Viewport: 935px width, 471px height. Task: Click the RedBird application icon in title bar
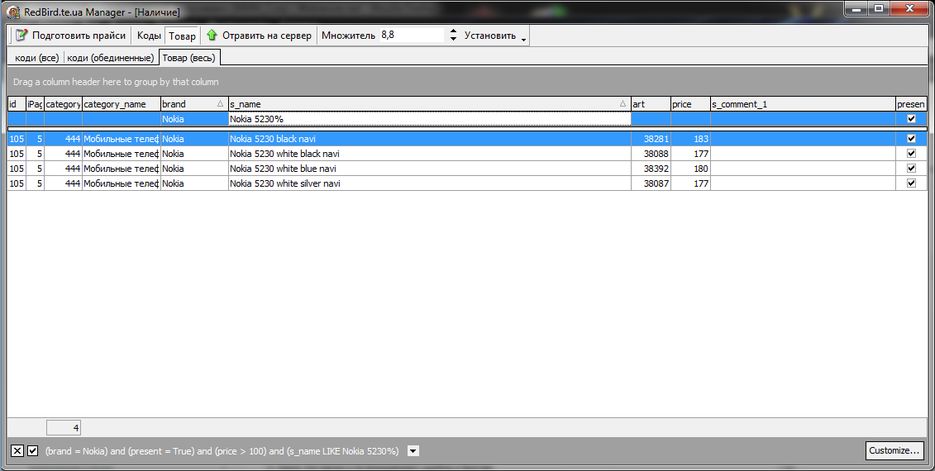13,11
